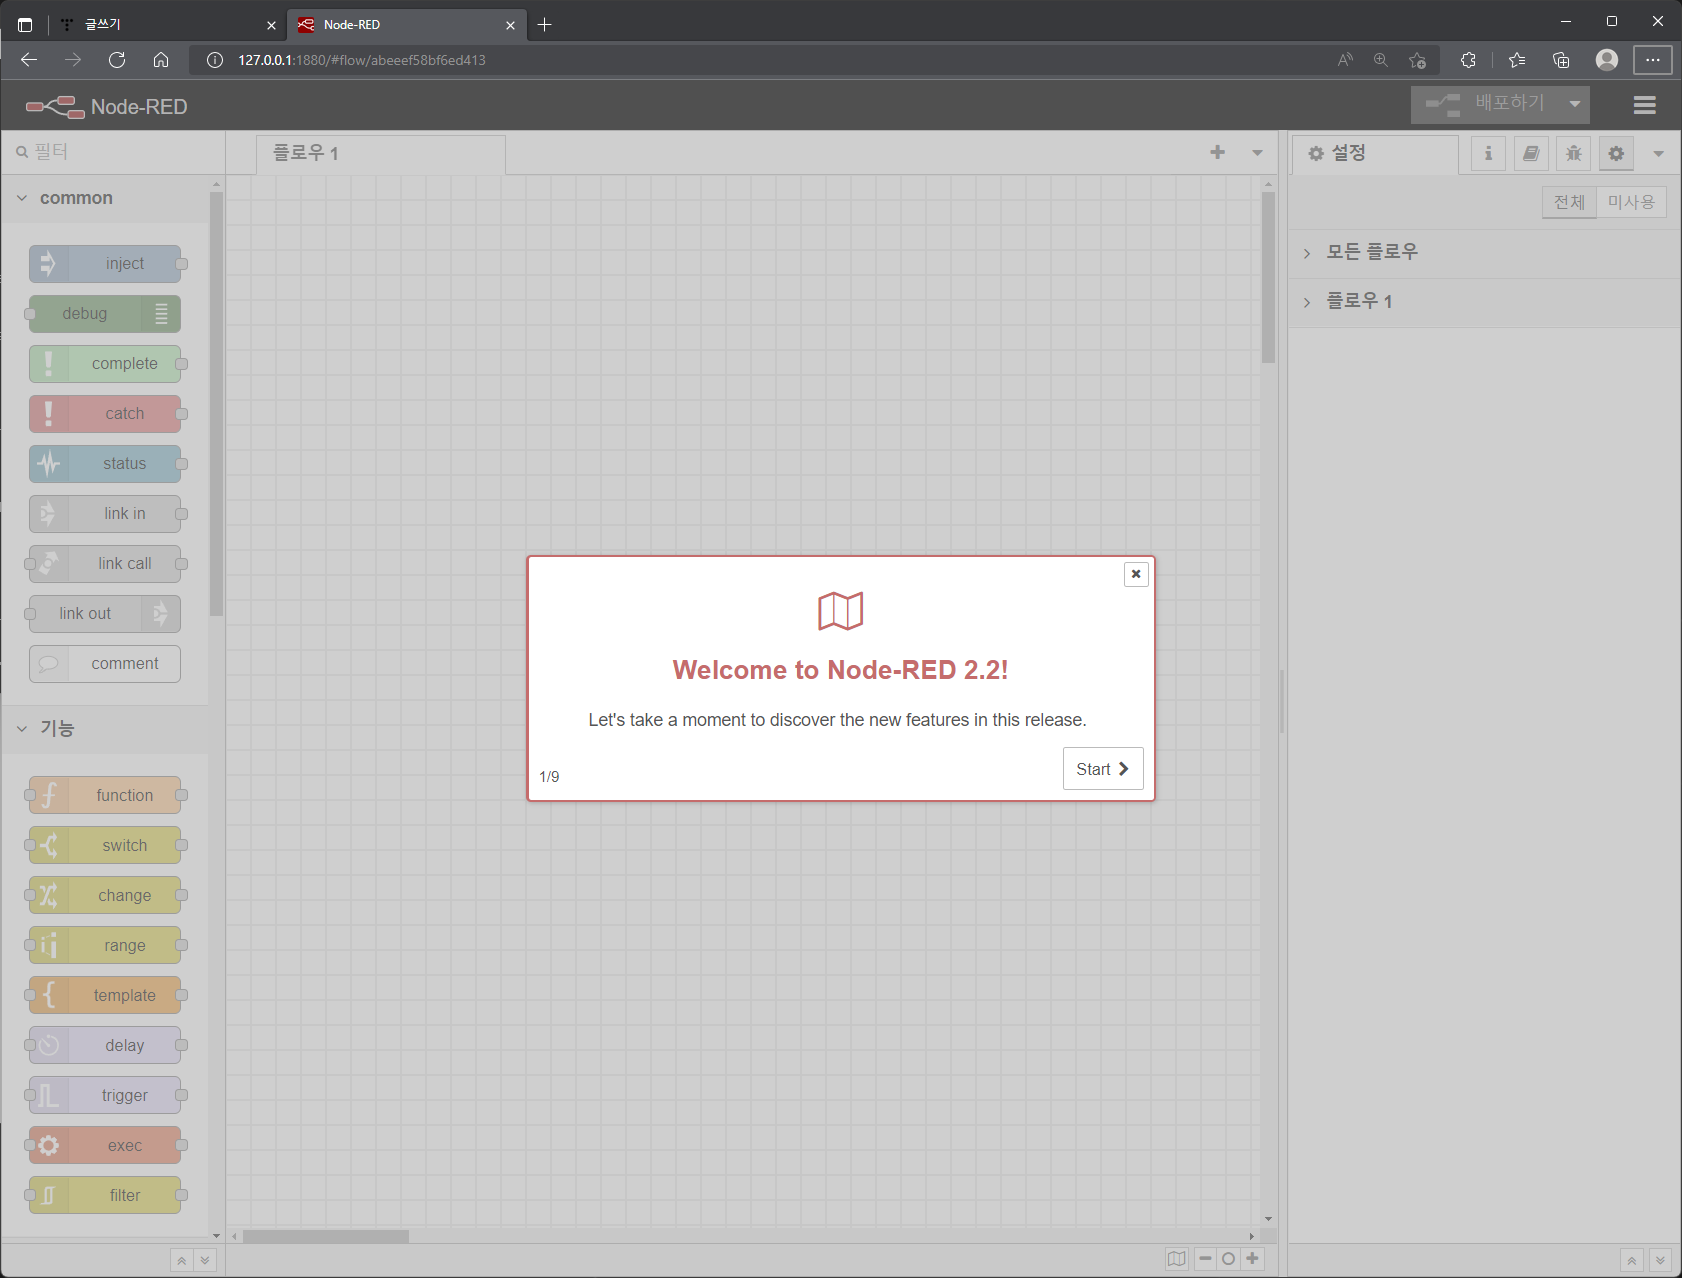1682x1278 pixels.
Task: Reload the browser page
Action: 117,60
